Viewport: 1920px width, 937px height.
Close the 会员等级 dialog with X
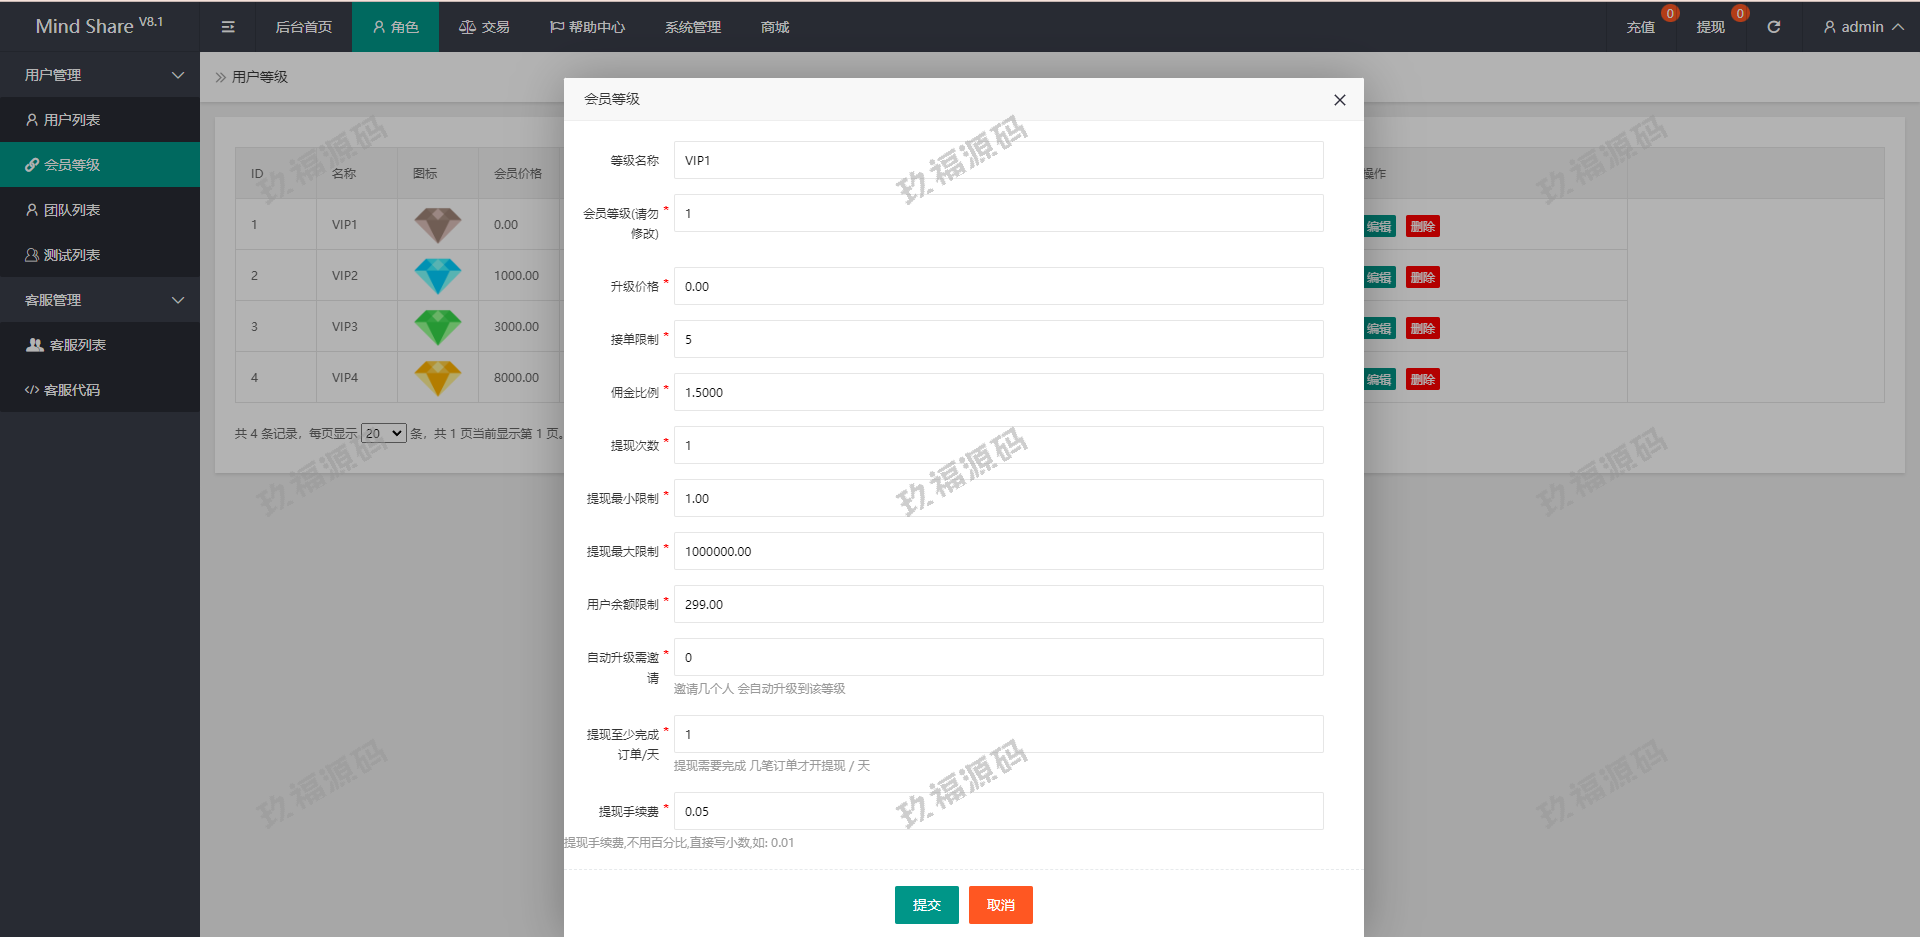(1339, 100)
